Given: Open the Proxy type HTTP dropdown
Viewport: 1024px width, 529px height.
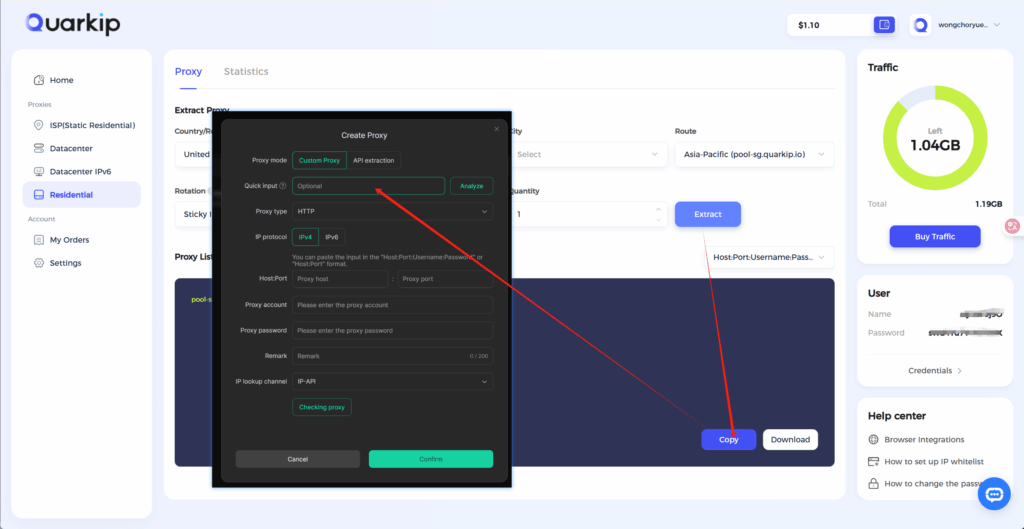Looking at the screenshot, I should point(392,211).
